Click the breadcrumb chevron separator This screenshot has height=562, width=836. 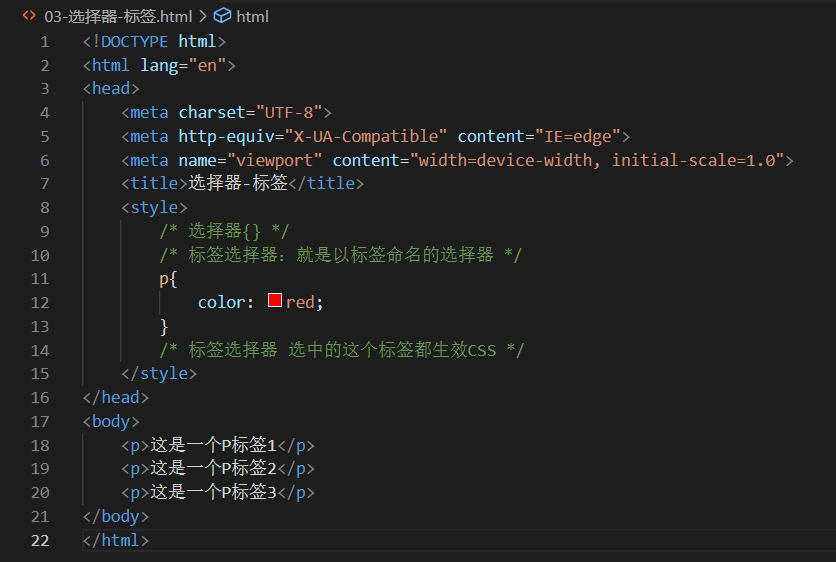[203, 17]
